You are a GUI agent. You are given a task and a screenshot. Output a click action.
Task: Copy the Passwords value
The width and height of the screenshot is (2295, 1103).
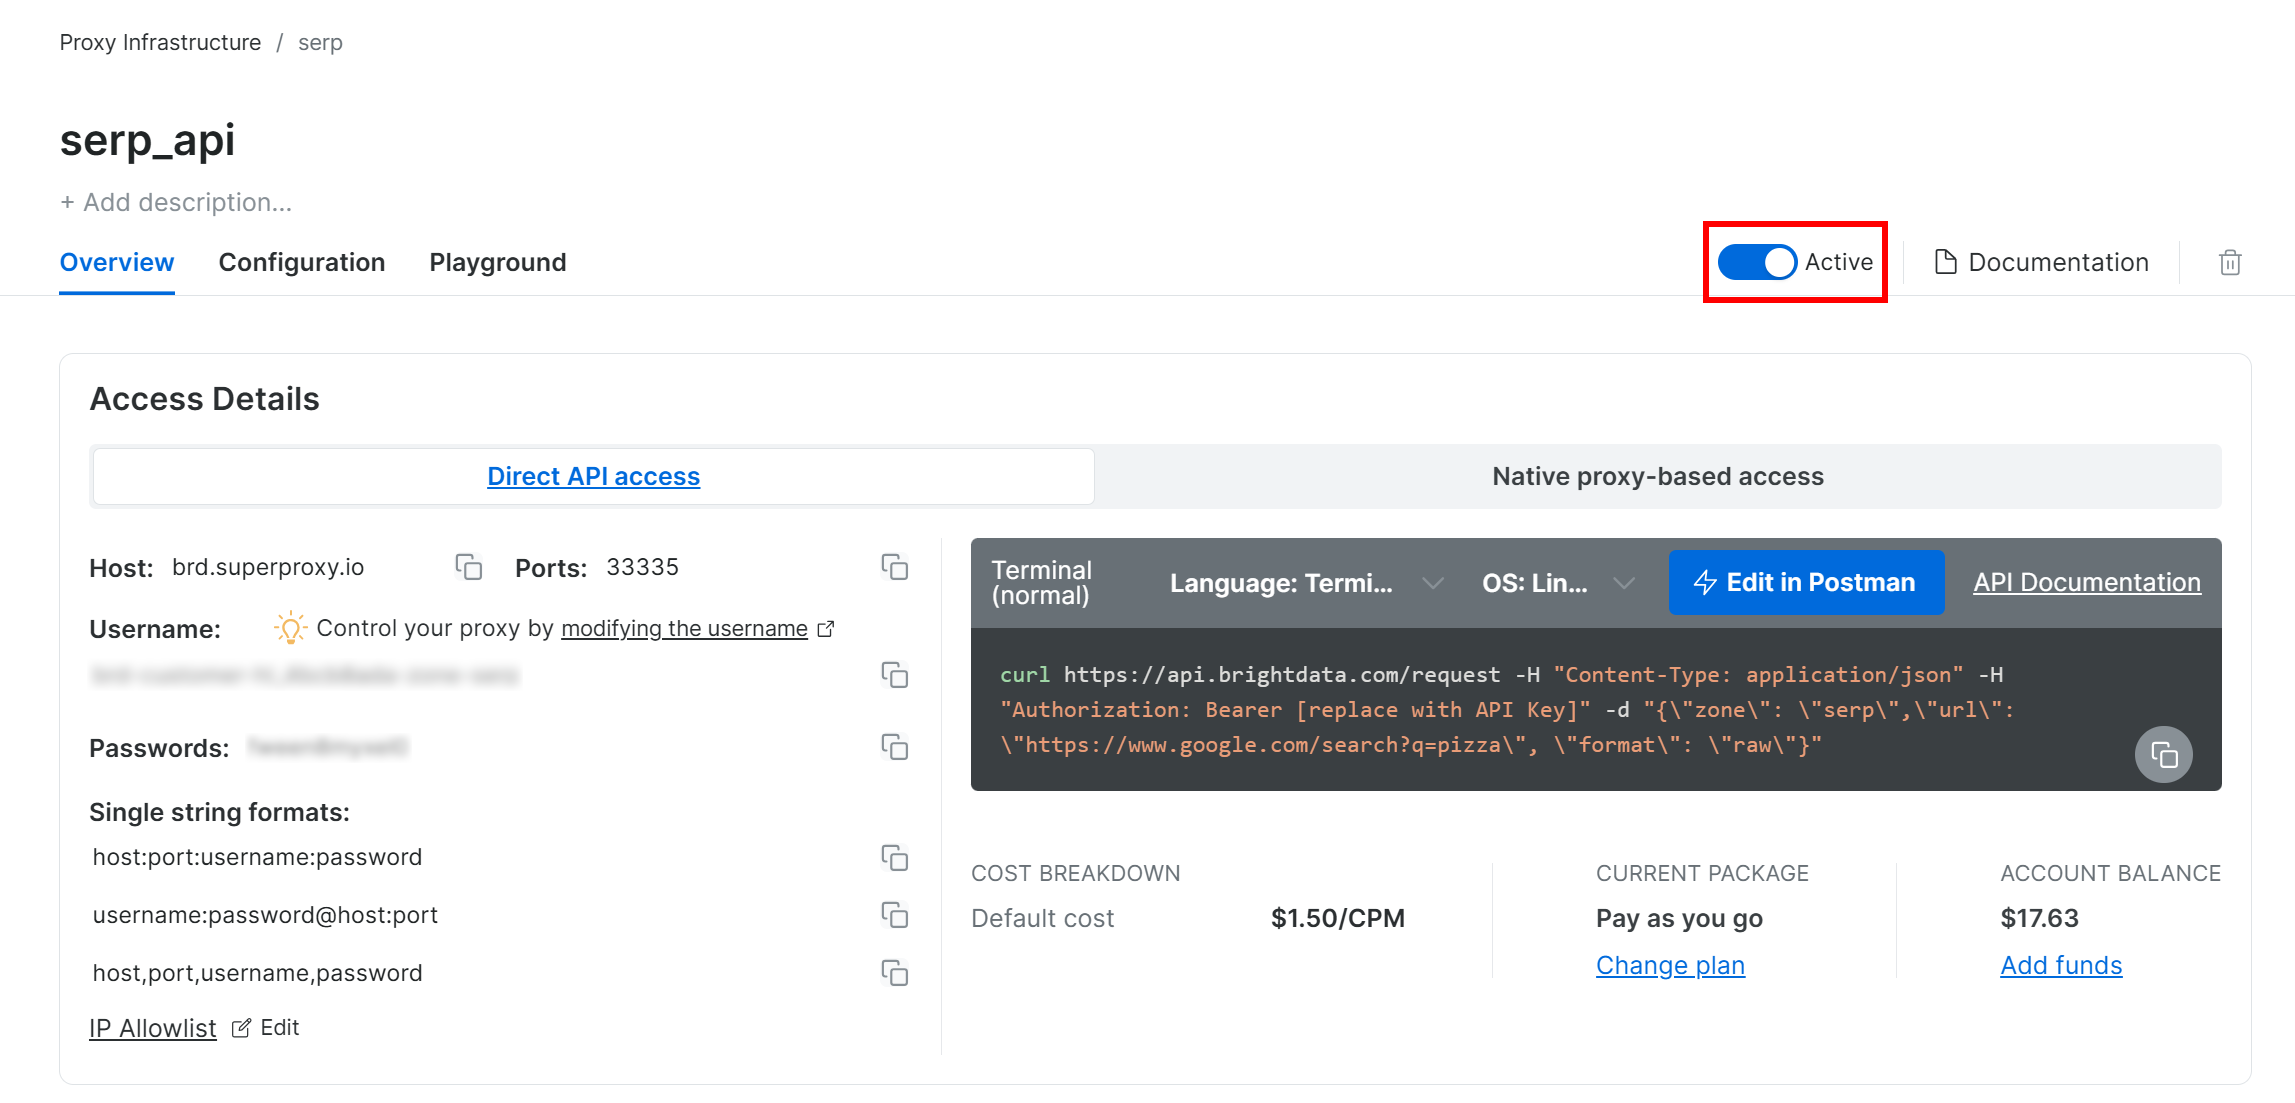(896, 747)
